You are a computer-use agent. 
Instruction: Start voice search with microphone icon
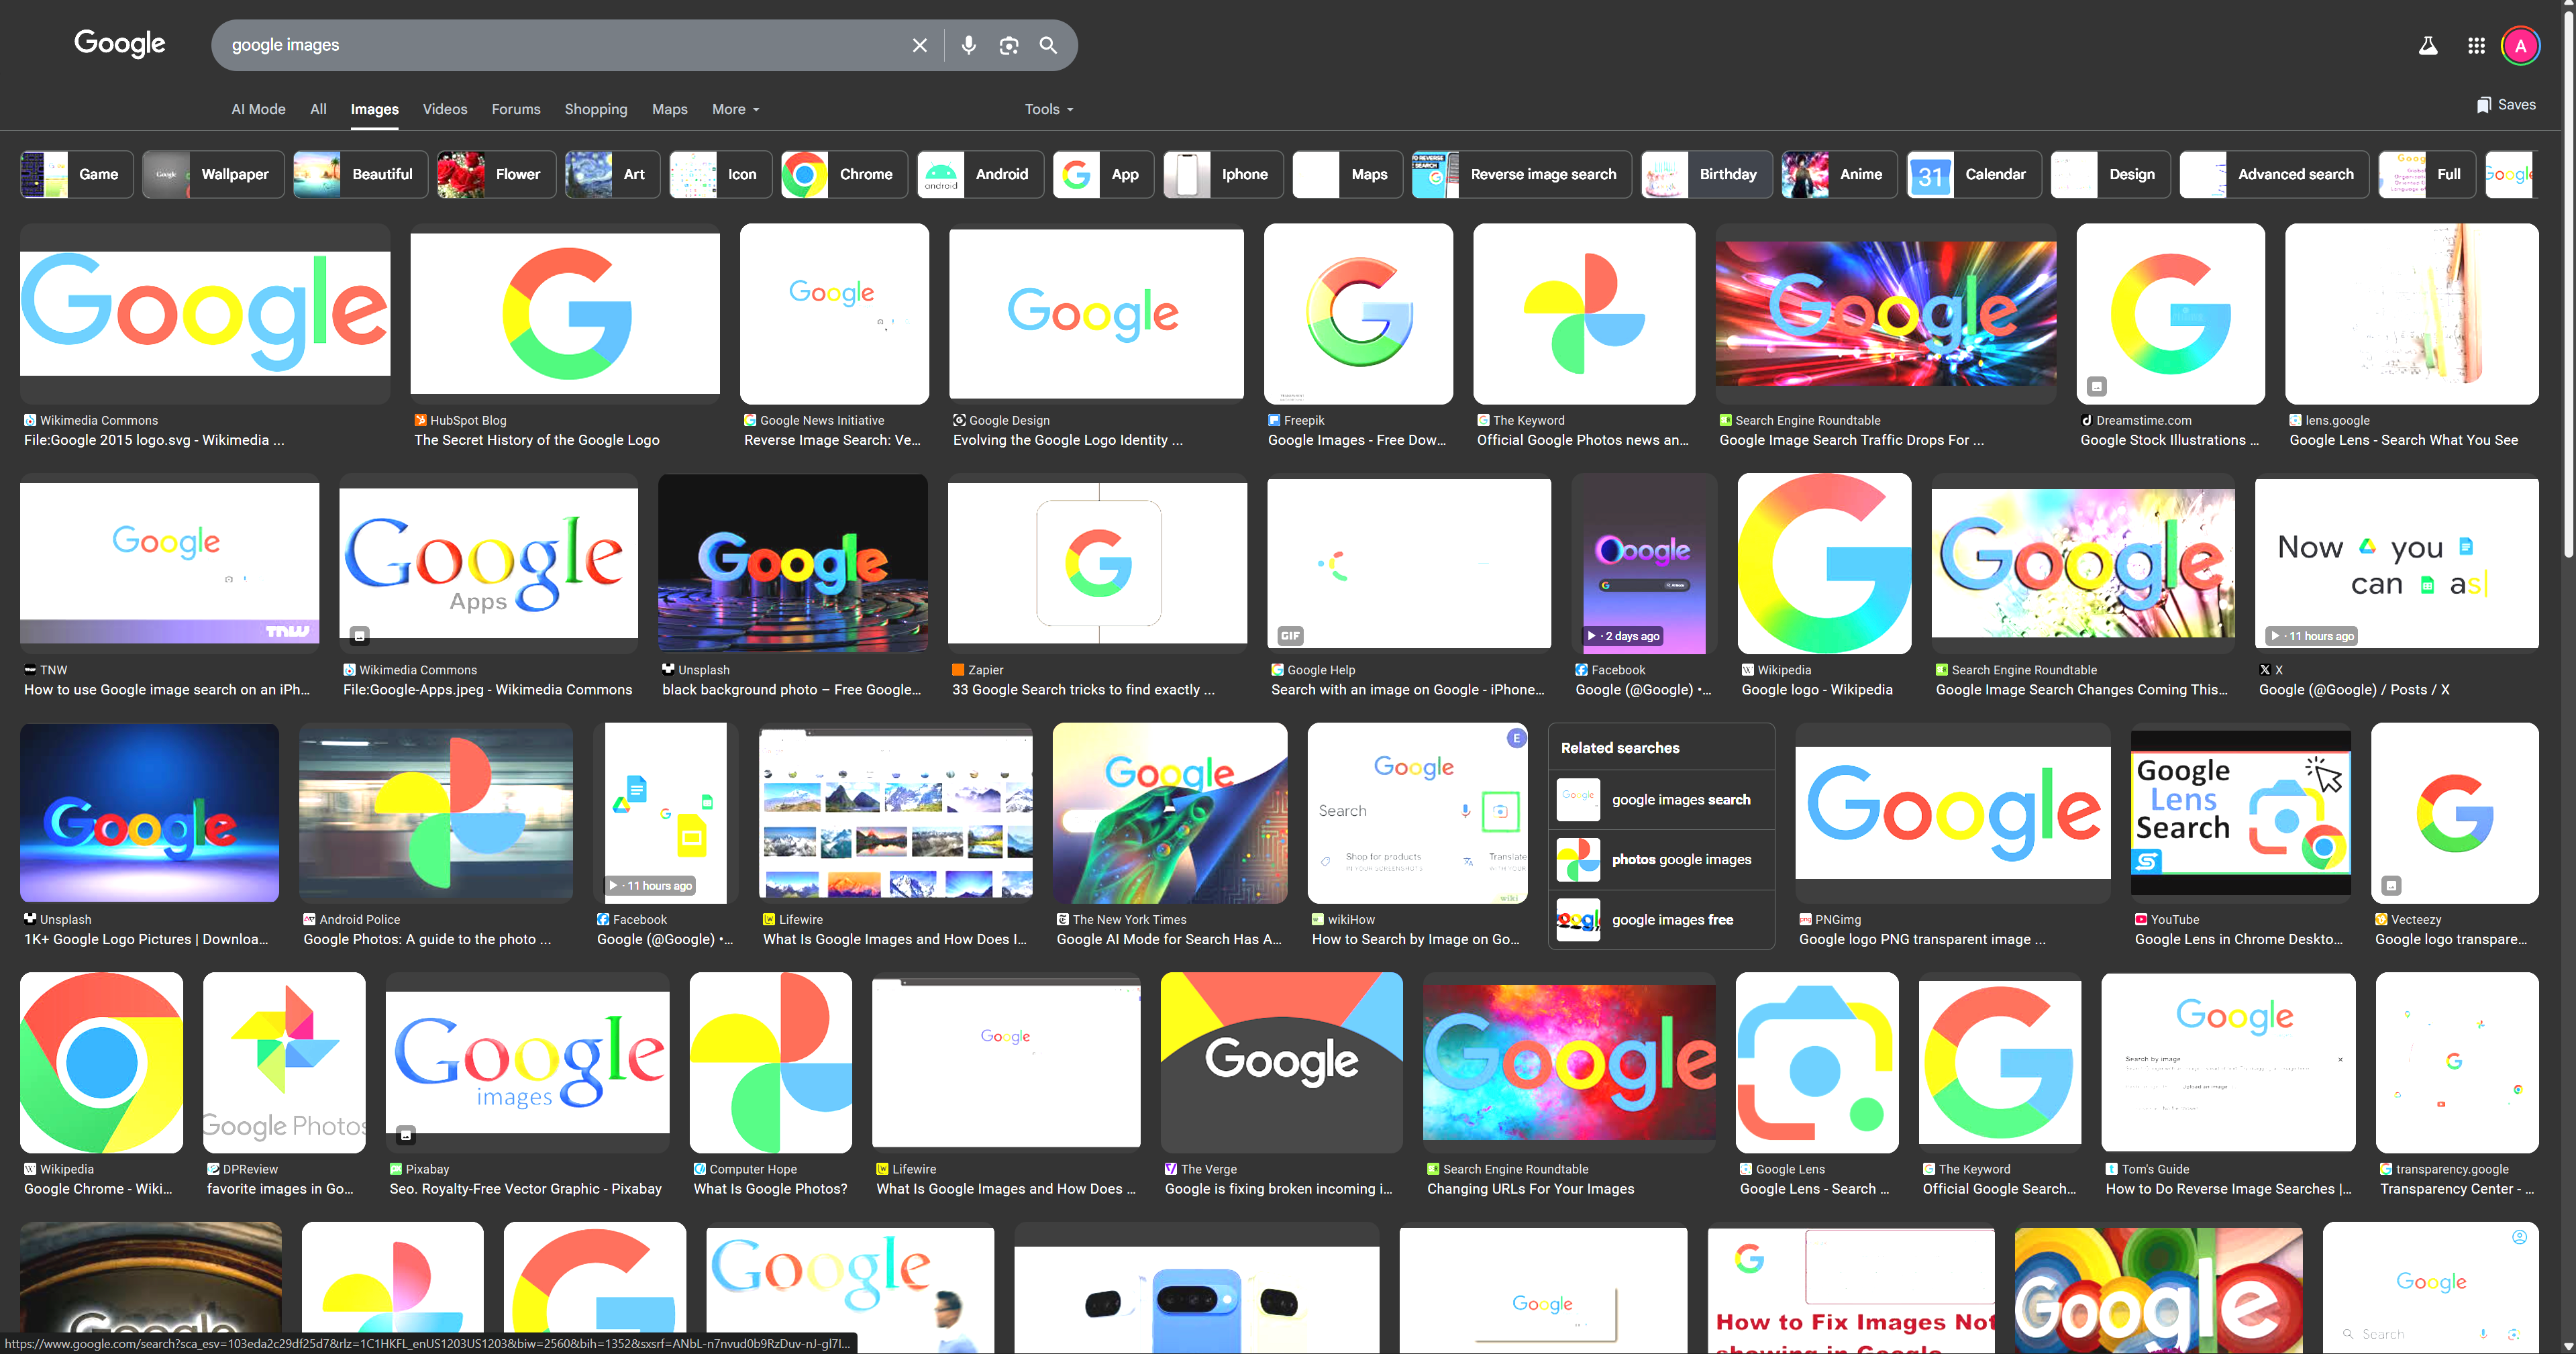968,45
